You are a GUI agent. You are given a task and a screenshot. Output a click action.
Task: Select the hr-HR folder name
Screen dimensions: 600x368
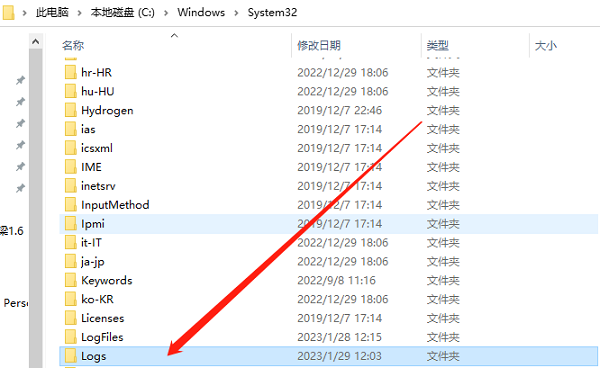coord(96,72)
